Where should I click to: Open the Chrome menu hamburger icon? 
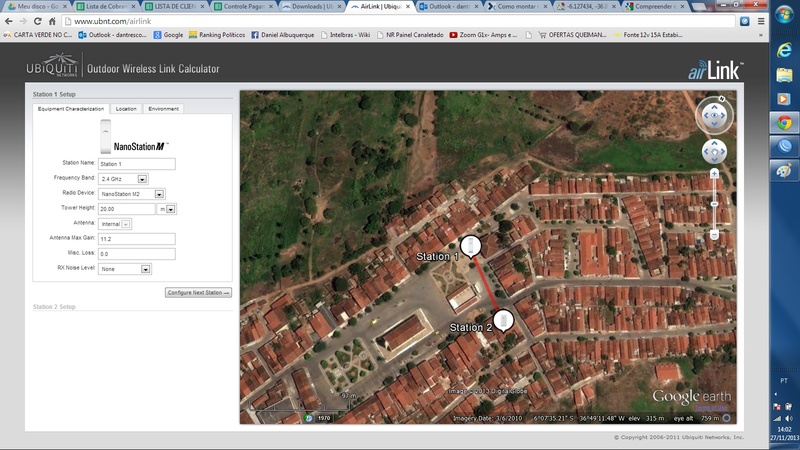pyautogui.click(x=761, y=21)
